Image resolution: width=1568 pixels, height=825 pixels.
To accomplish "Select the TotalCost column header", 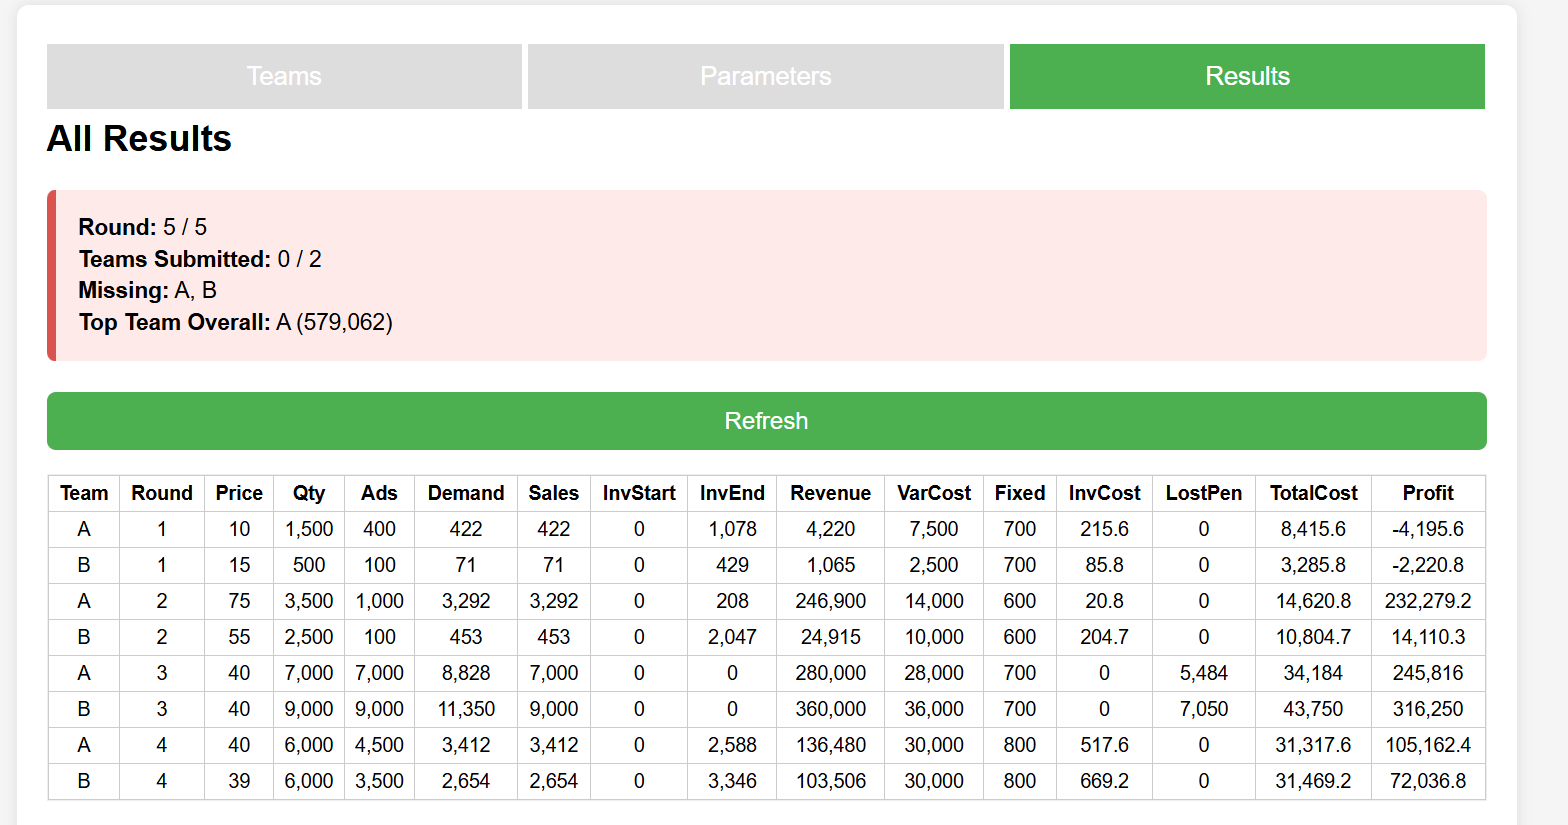I will pos(1313,493).
